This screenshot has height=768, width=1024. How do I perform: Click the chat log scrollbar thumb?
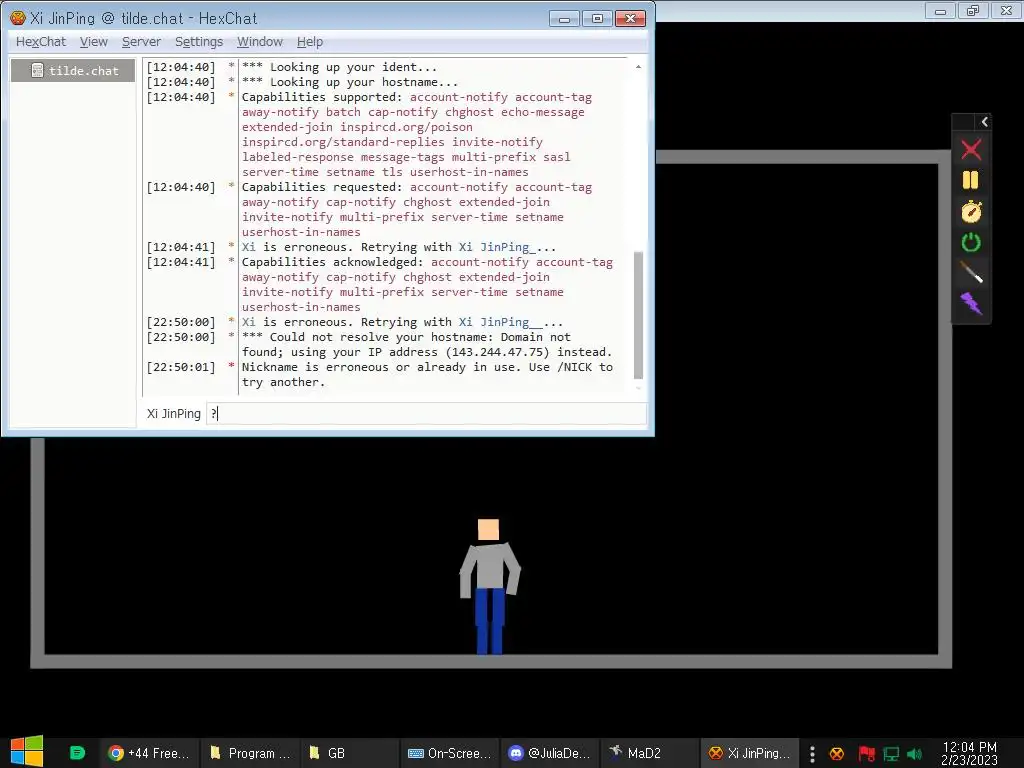tap(638, 315)
